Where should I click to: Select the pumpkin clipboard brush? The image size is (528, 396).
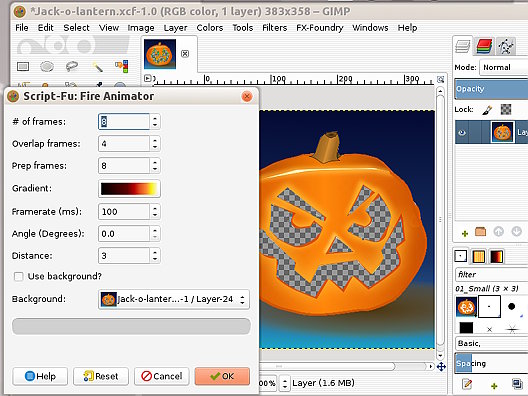click(x=466, y=307)
